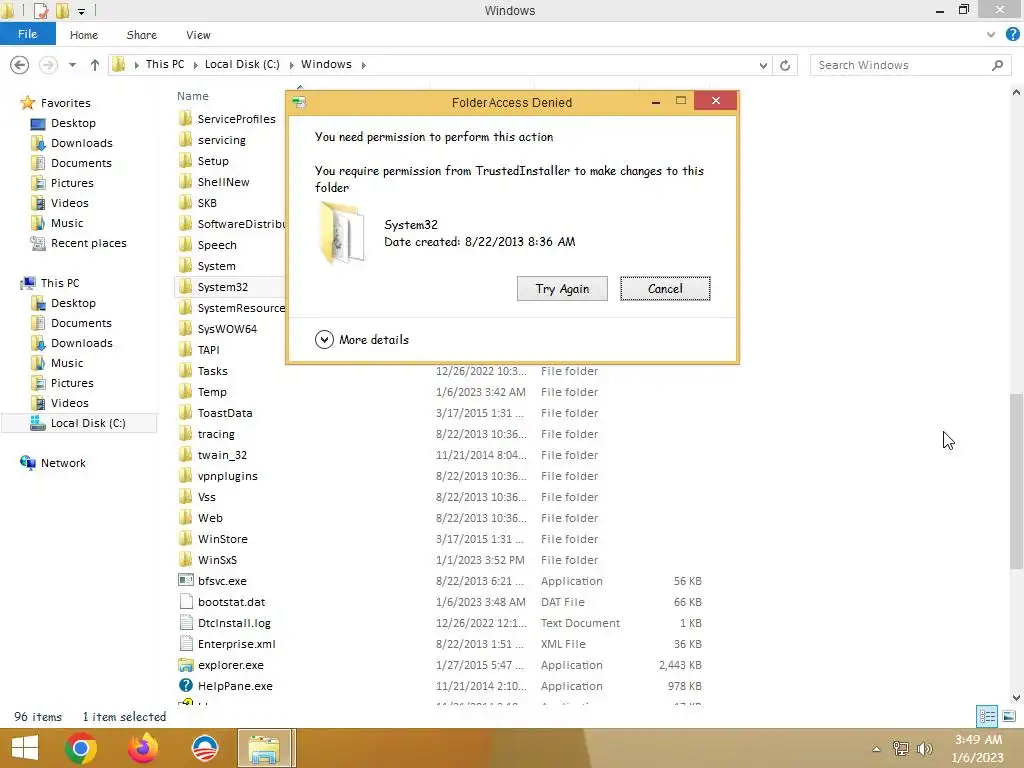This screenshot has height=768, width=1024.
Task: Click the scrollbar down arrow
Action: coord(1016,697)
